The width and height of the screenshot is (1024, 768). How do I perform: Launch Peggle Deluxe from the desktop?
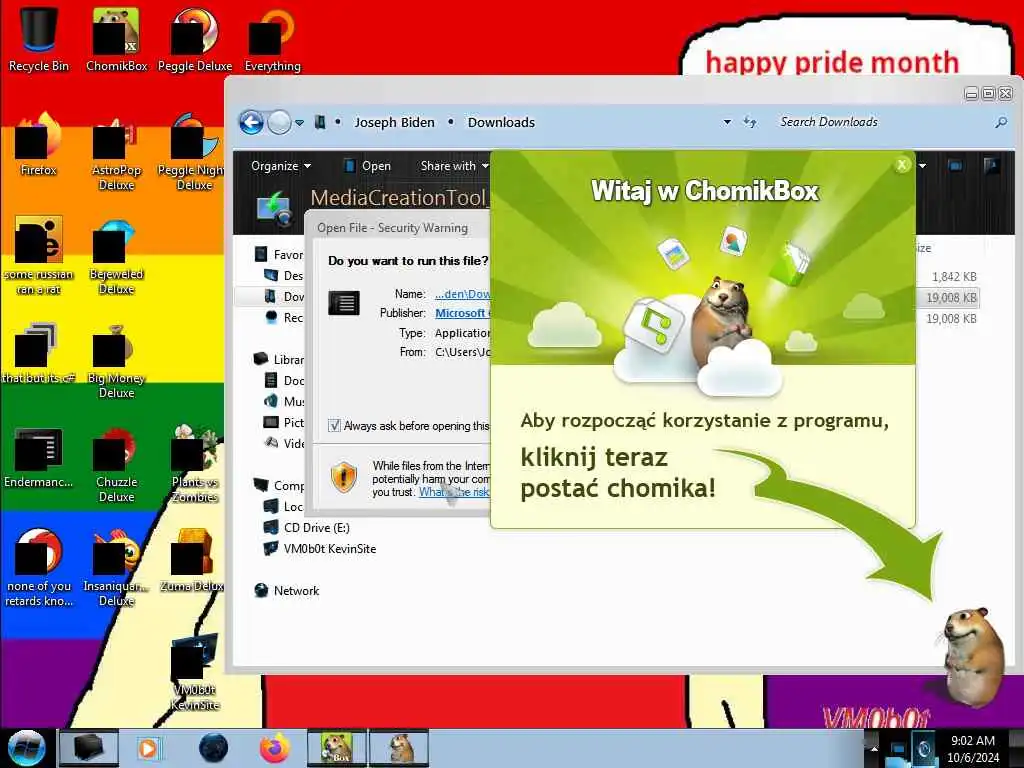click(x=195, y=37)
